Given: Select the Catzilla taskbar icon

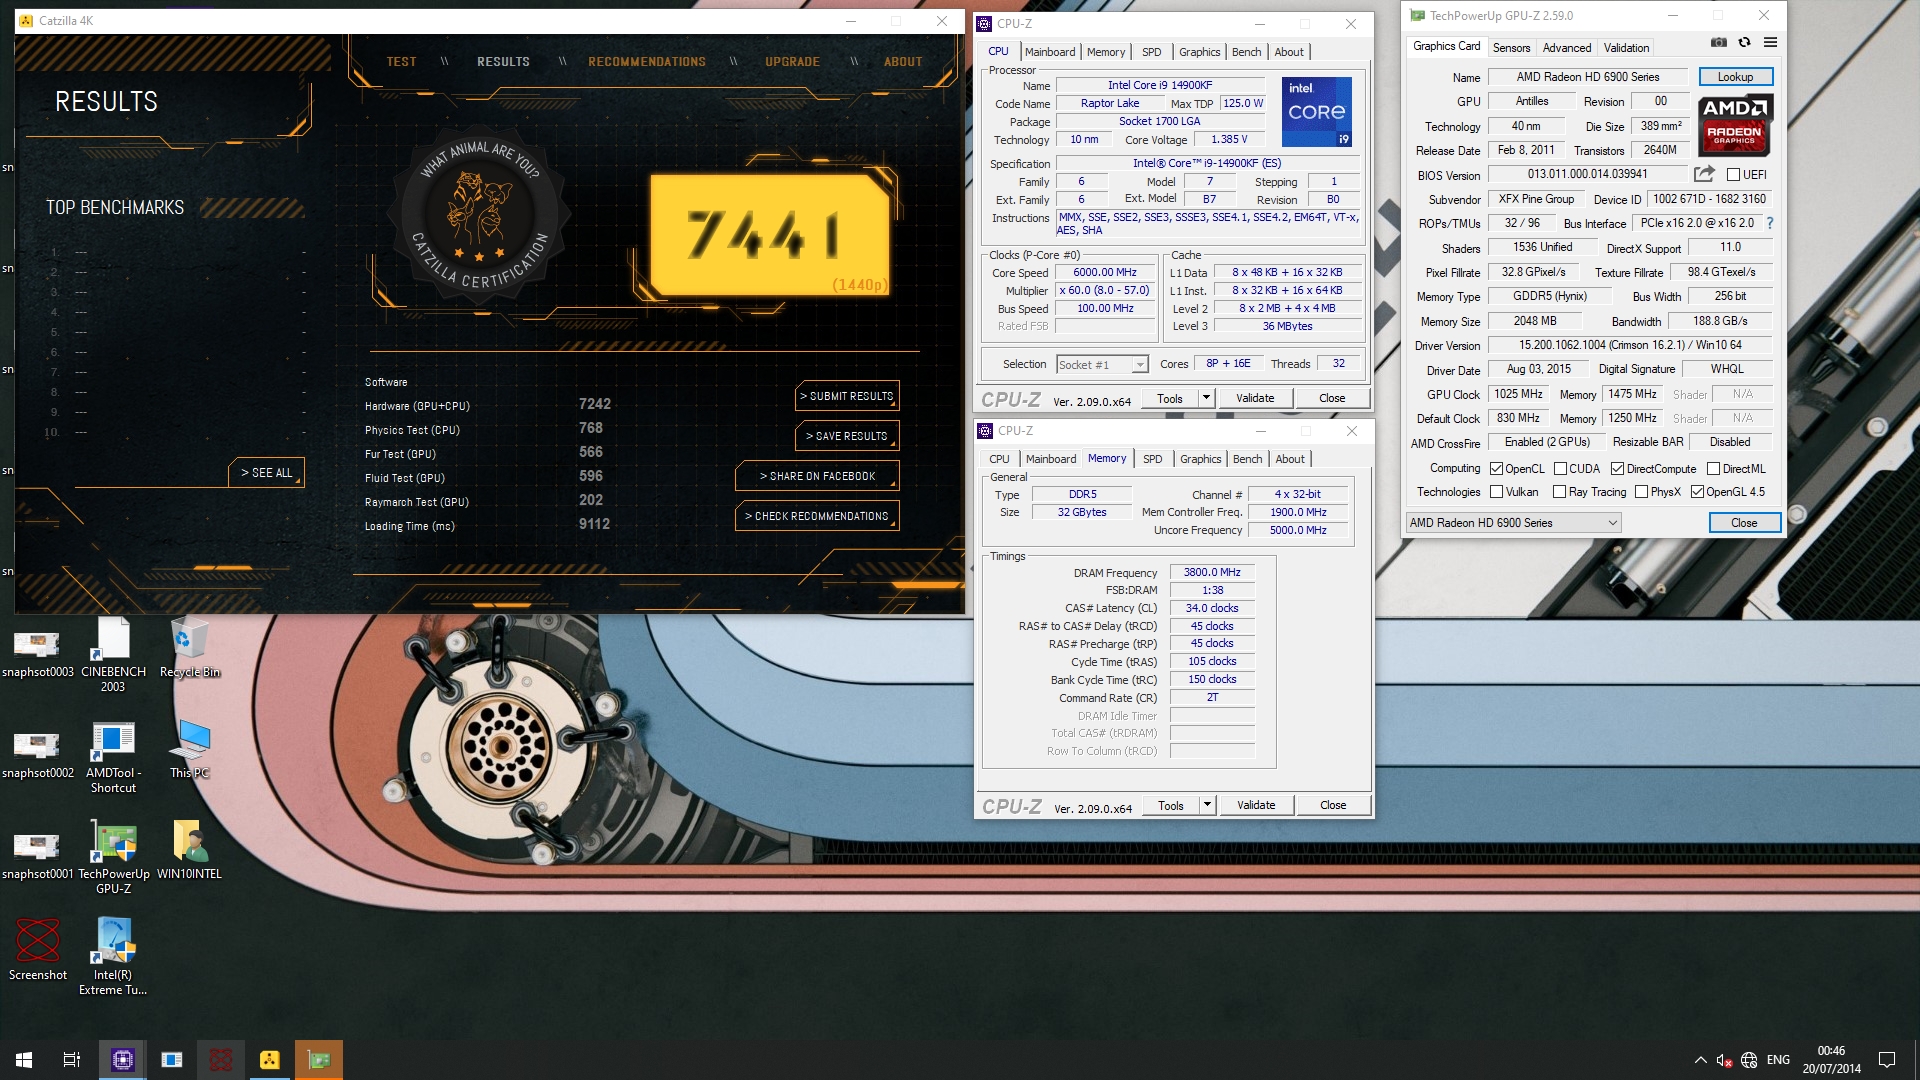Looking at the screenshot, I should click(x=270, y=1060).
